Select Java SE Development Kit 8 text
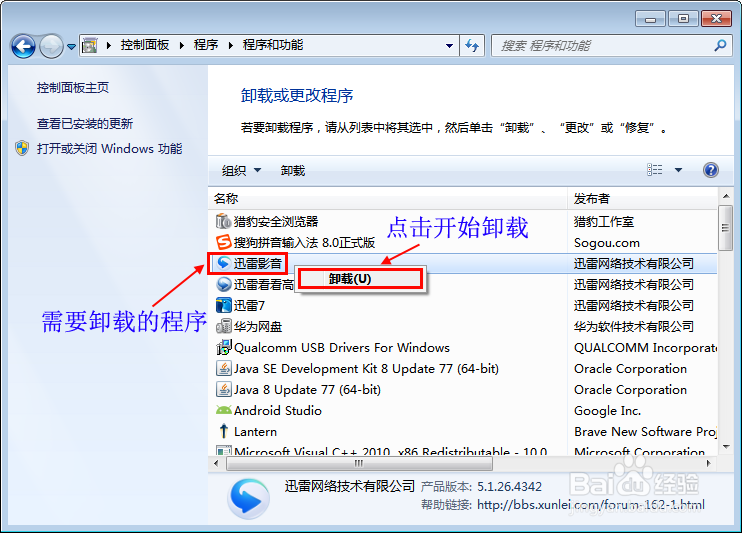 366,369
